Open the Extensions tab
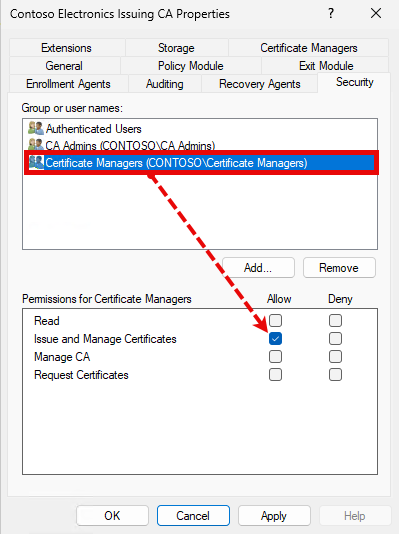This screenshot has height=534, width=399. (67, 48)
